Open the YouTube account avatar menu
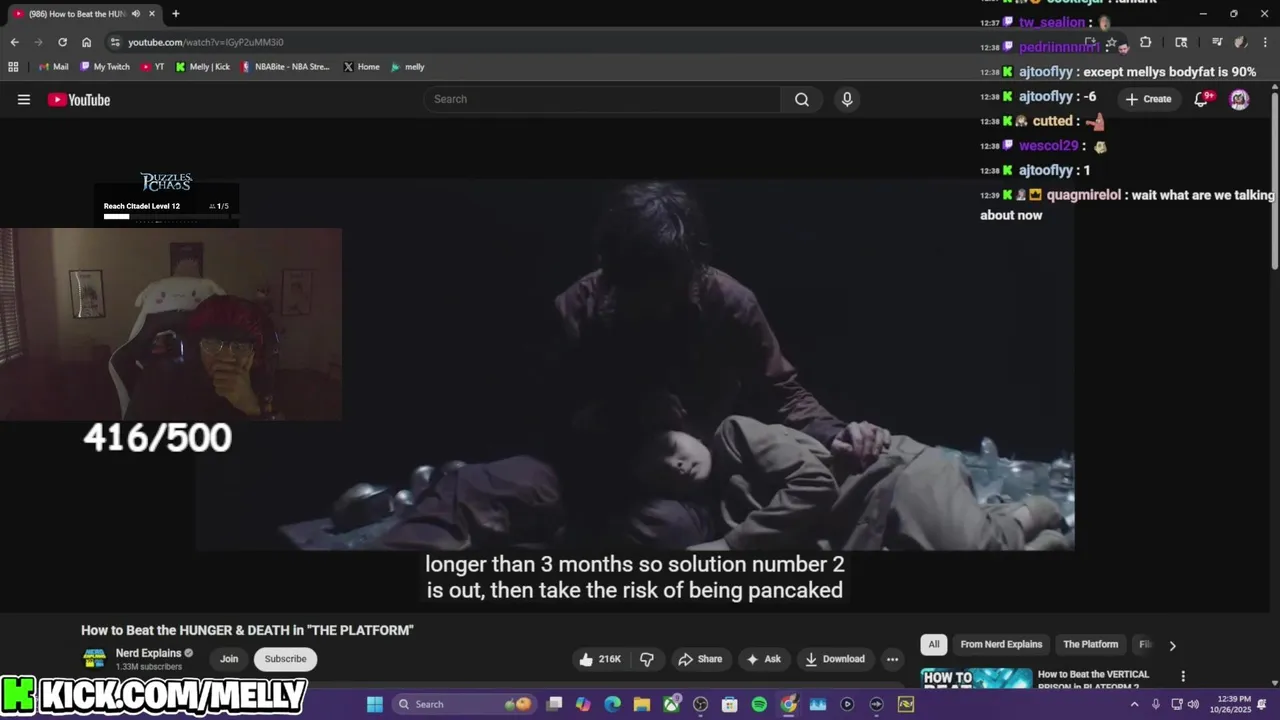This screenshot has height=720, width=1280. (x=1239, y=99)
